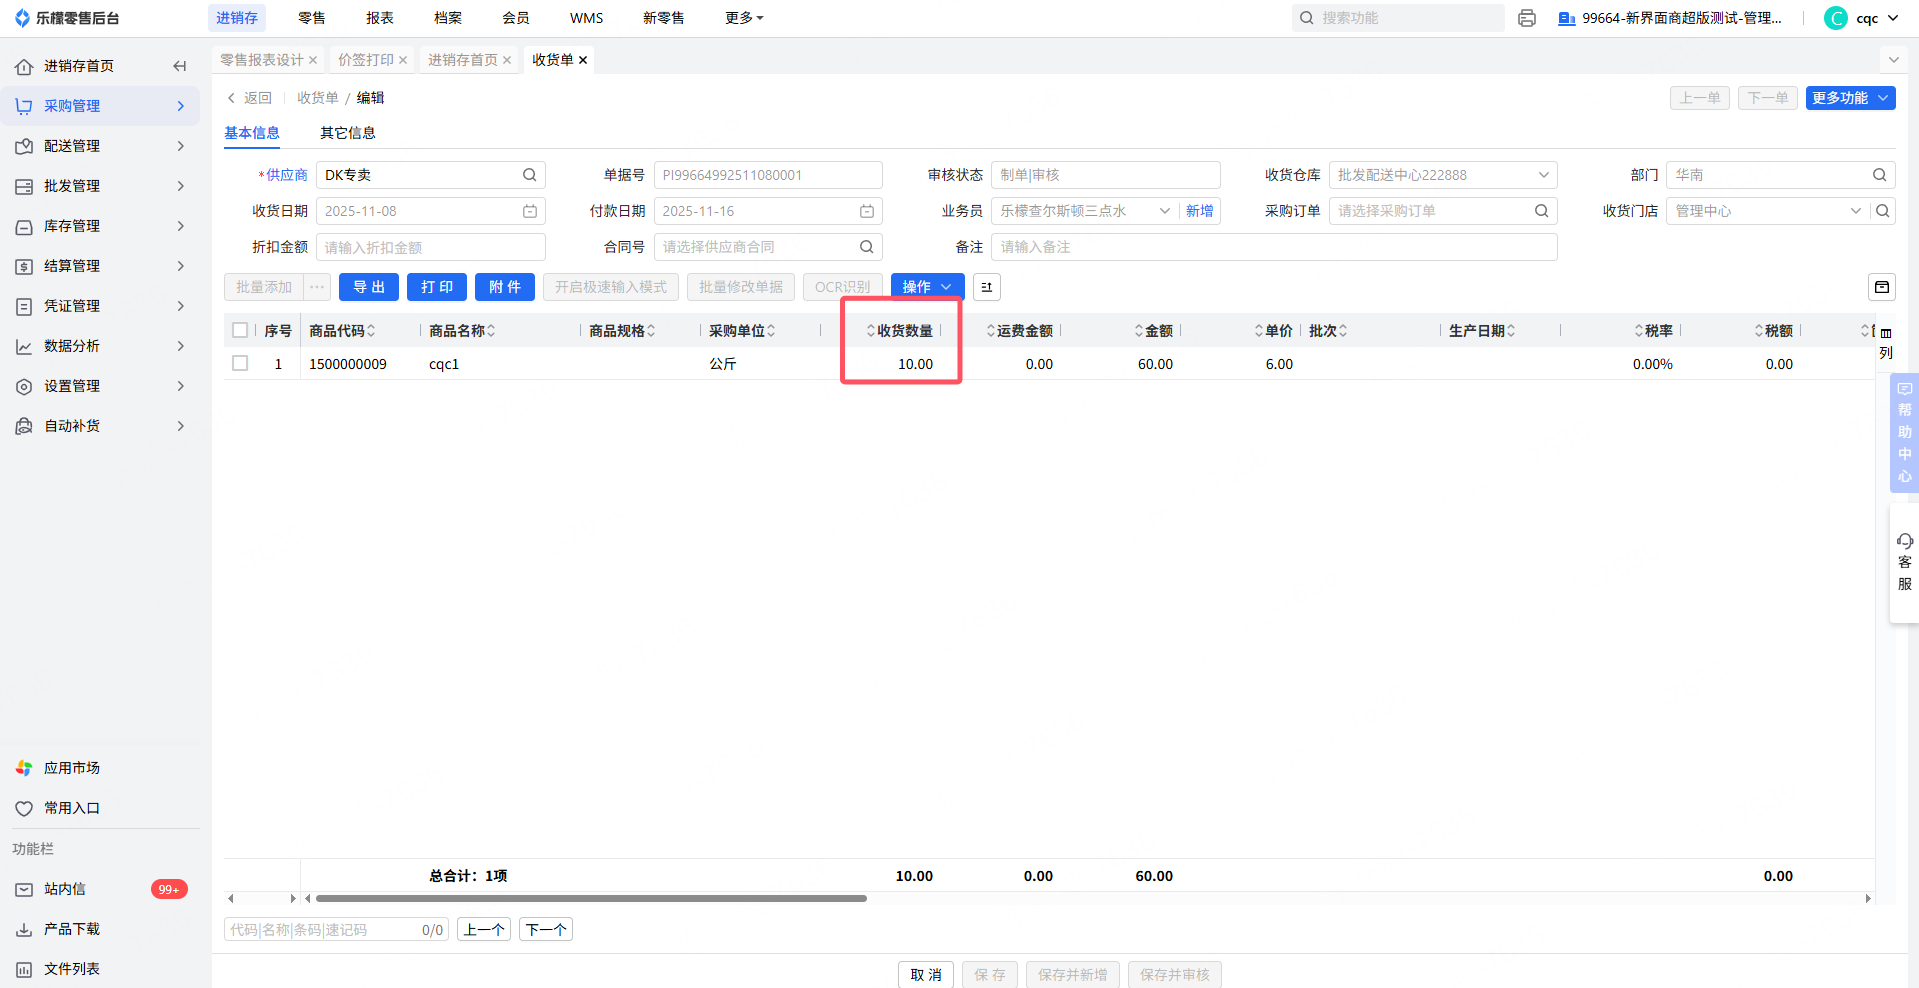
Task: Collapse the sidebar with the arrow icon
Action: 180,66
